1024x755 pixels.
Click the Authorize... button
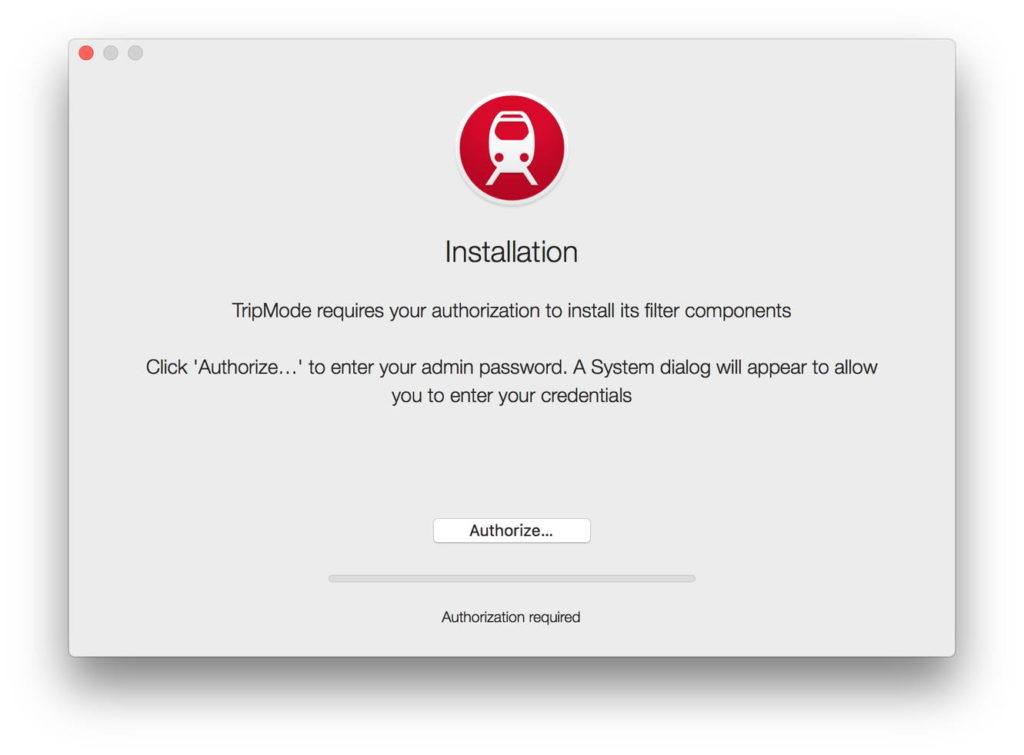[x=511, y=530]
